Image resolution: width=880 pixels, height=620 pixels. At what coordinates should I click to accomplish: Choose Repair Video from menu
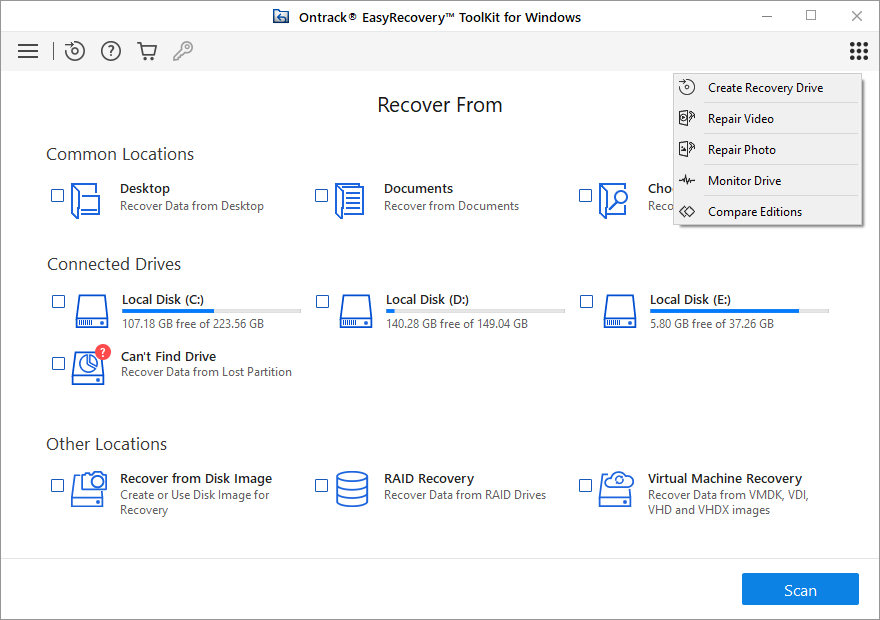[x=768, y=118]
